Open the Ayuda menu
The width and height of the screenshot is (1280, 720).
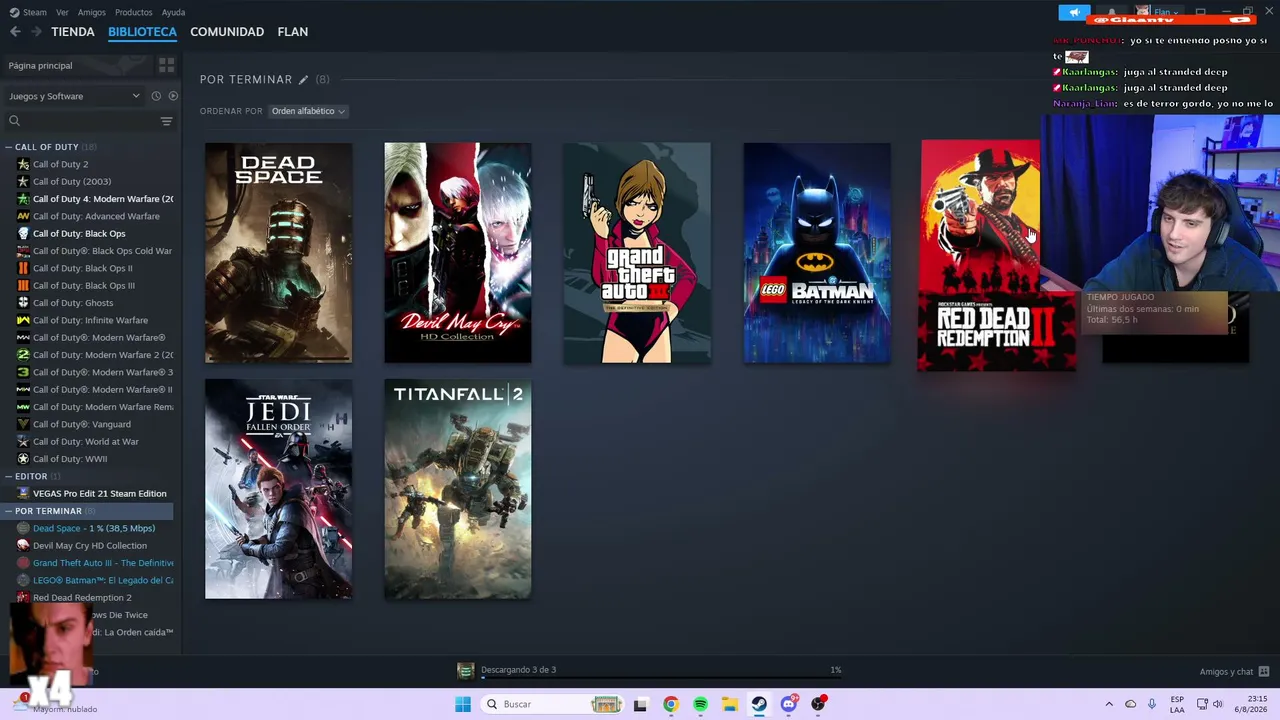pos(173,12)
